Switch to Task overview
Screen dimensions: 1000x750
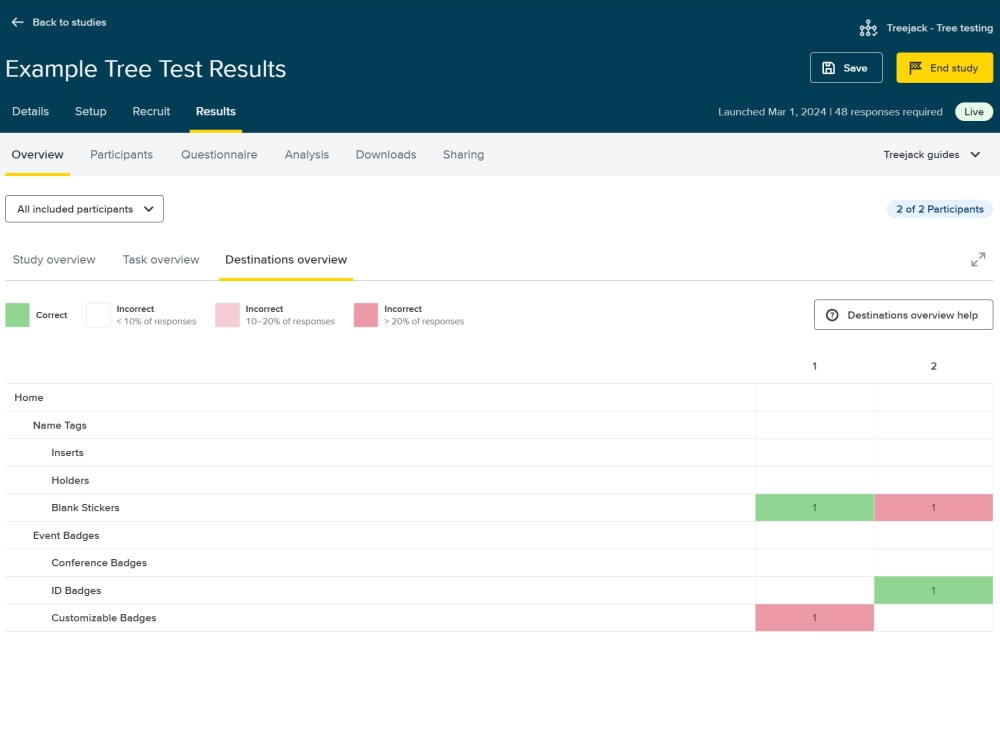pyautogui.click(x=161, y=260)
